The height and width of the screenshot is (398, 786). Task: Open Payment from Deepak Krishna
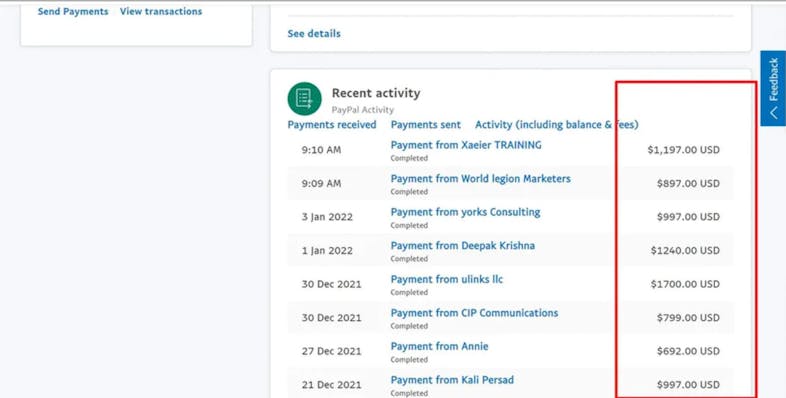click(462, 246)
